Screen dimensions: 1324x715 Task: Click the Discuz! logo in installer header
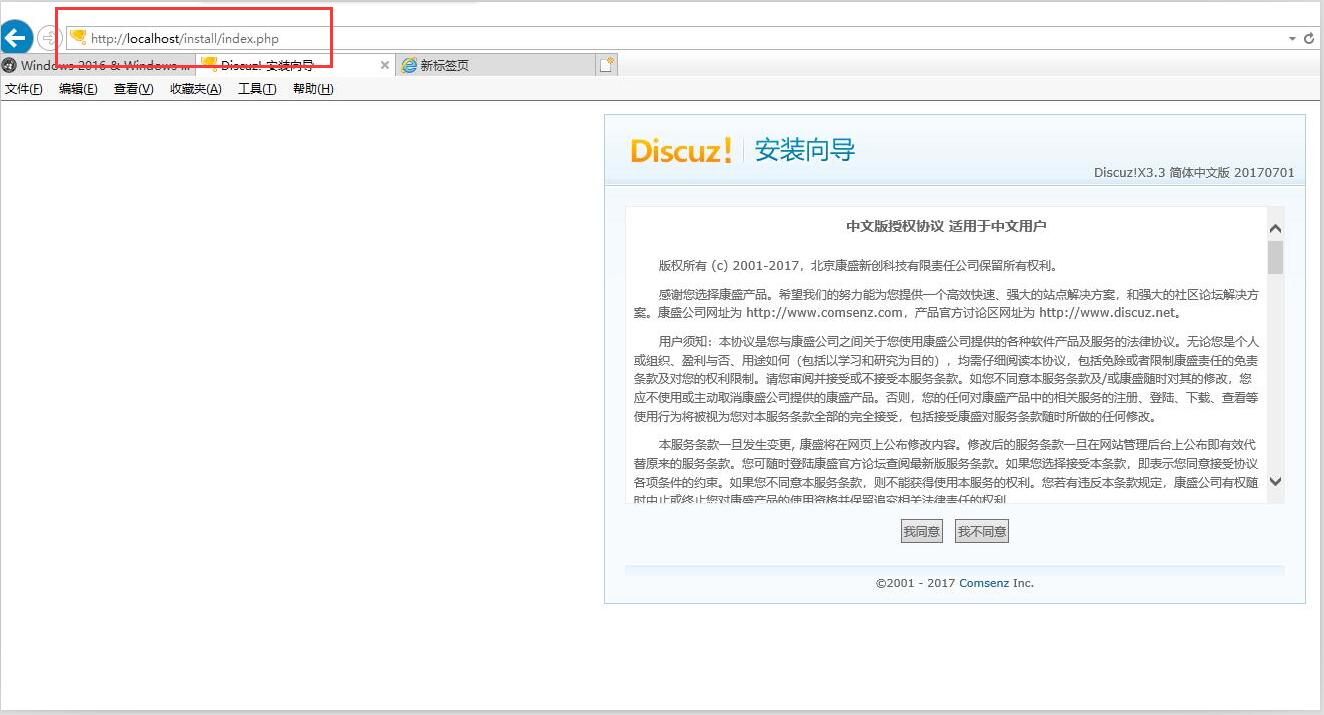pyautogui.click(x=681, y=151)
